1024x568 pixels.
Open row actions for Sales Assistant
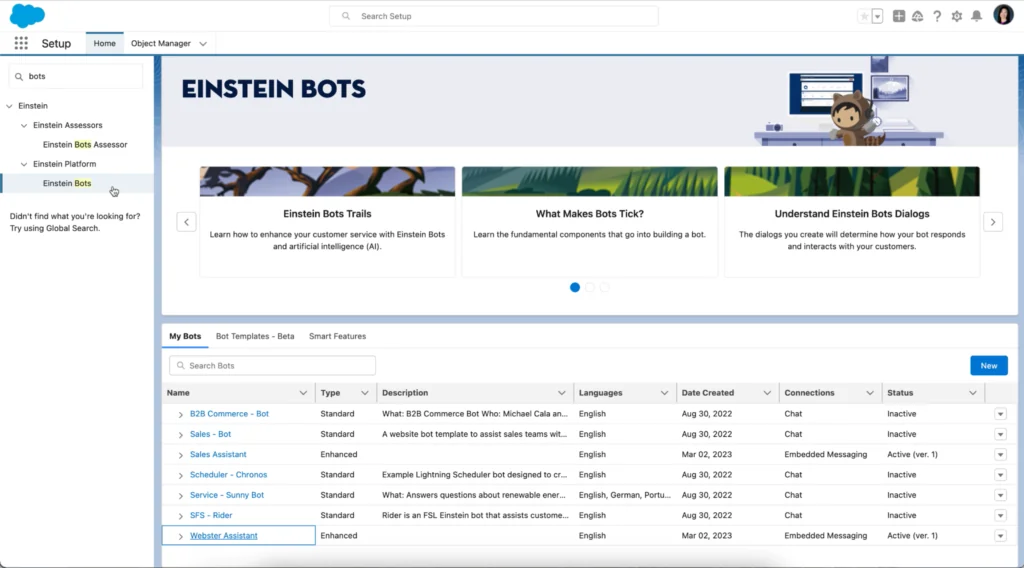tap(1000, 454)
